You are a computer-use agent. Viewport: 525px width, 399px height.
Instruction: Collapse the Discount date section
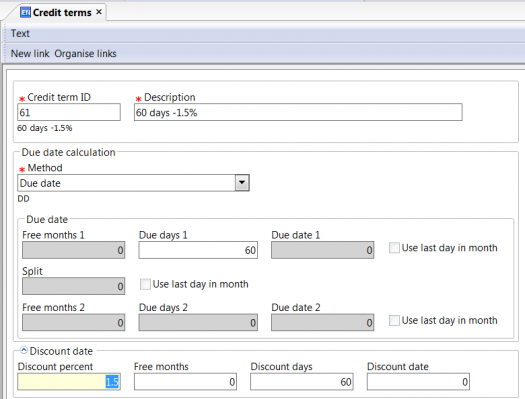(24, 350)
